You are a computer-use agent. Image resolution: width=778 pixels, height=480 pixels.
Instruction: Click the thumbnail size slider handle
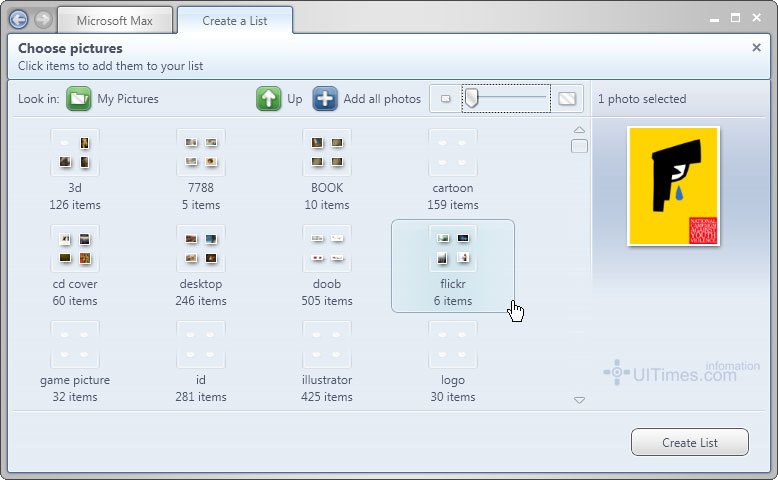(472, 98)
